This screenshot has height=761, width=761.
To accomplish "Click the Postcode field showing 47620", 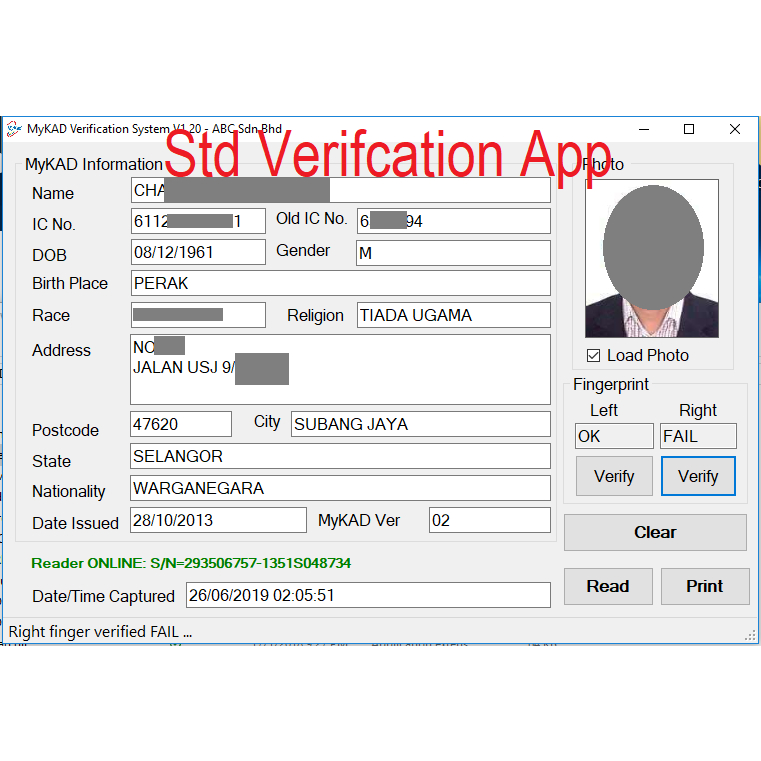I will coord(180,424).
